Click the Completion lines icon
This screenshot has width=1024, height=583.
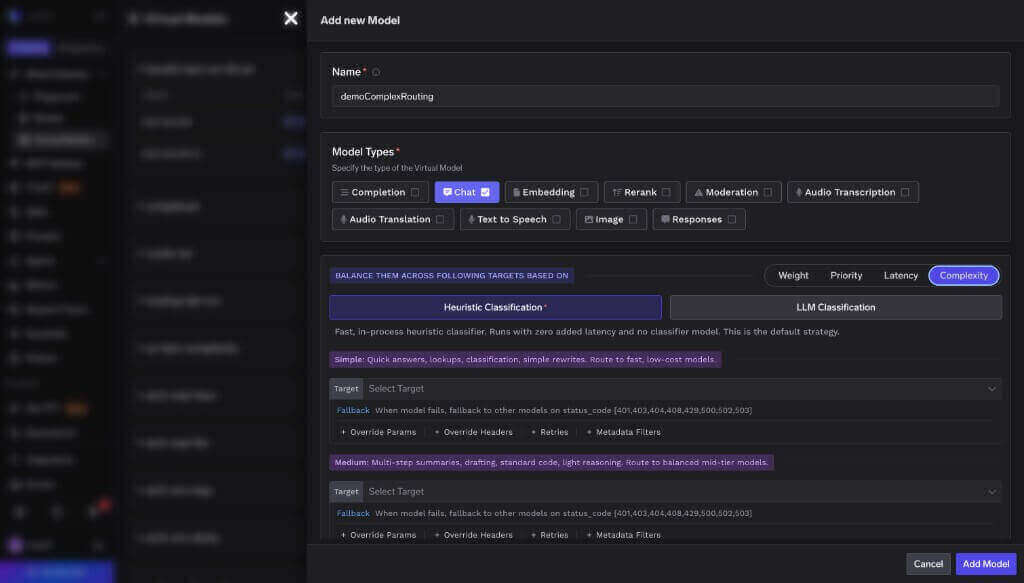click(344, 192)
